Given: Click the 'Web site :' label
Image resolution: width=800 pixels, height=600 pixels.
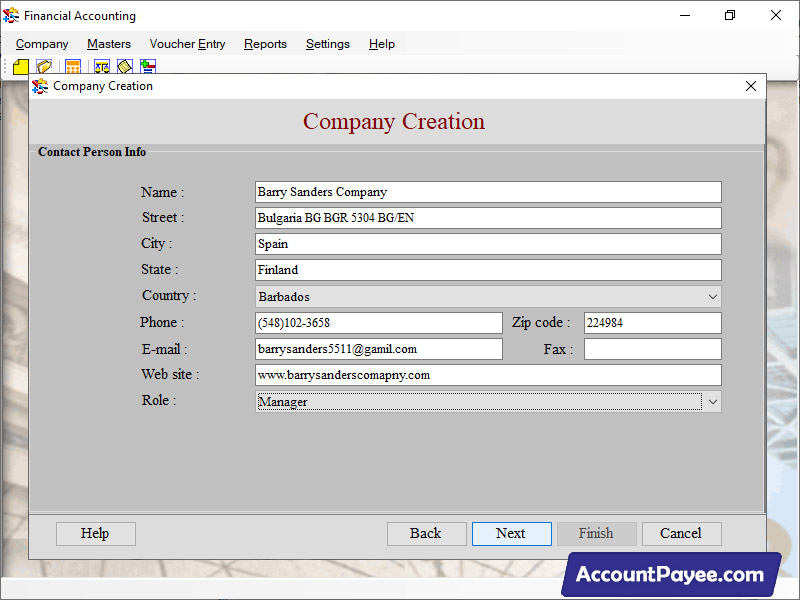Looking at the screenshot, I should click(x=170, y=374).
